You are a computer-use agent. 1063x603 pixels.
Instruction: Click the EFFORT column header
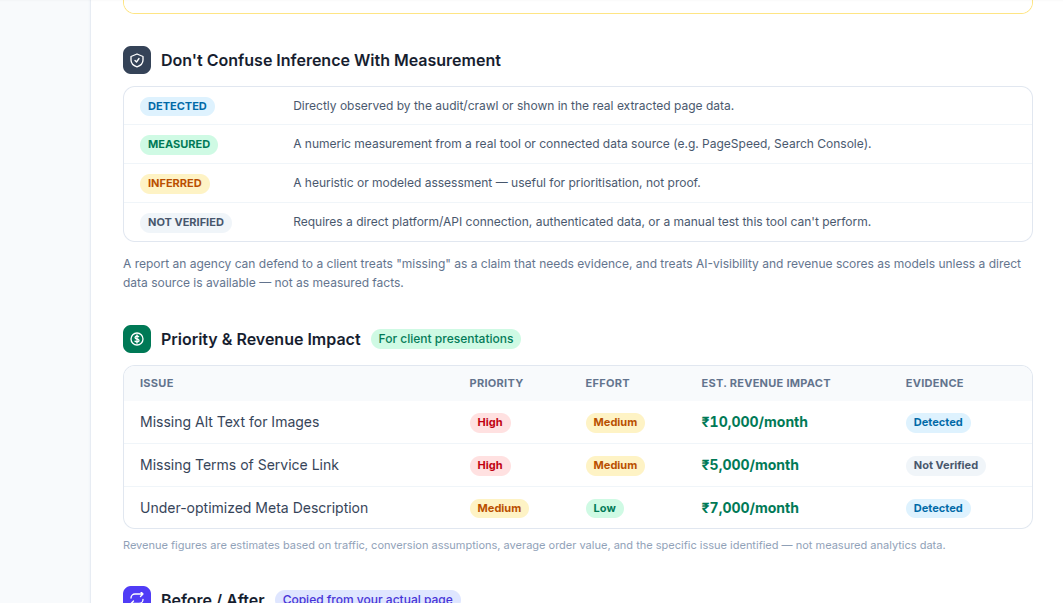pyautogui.click(x=607, y=383)
